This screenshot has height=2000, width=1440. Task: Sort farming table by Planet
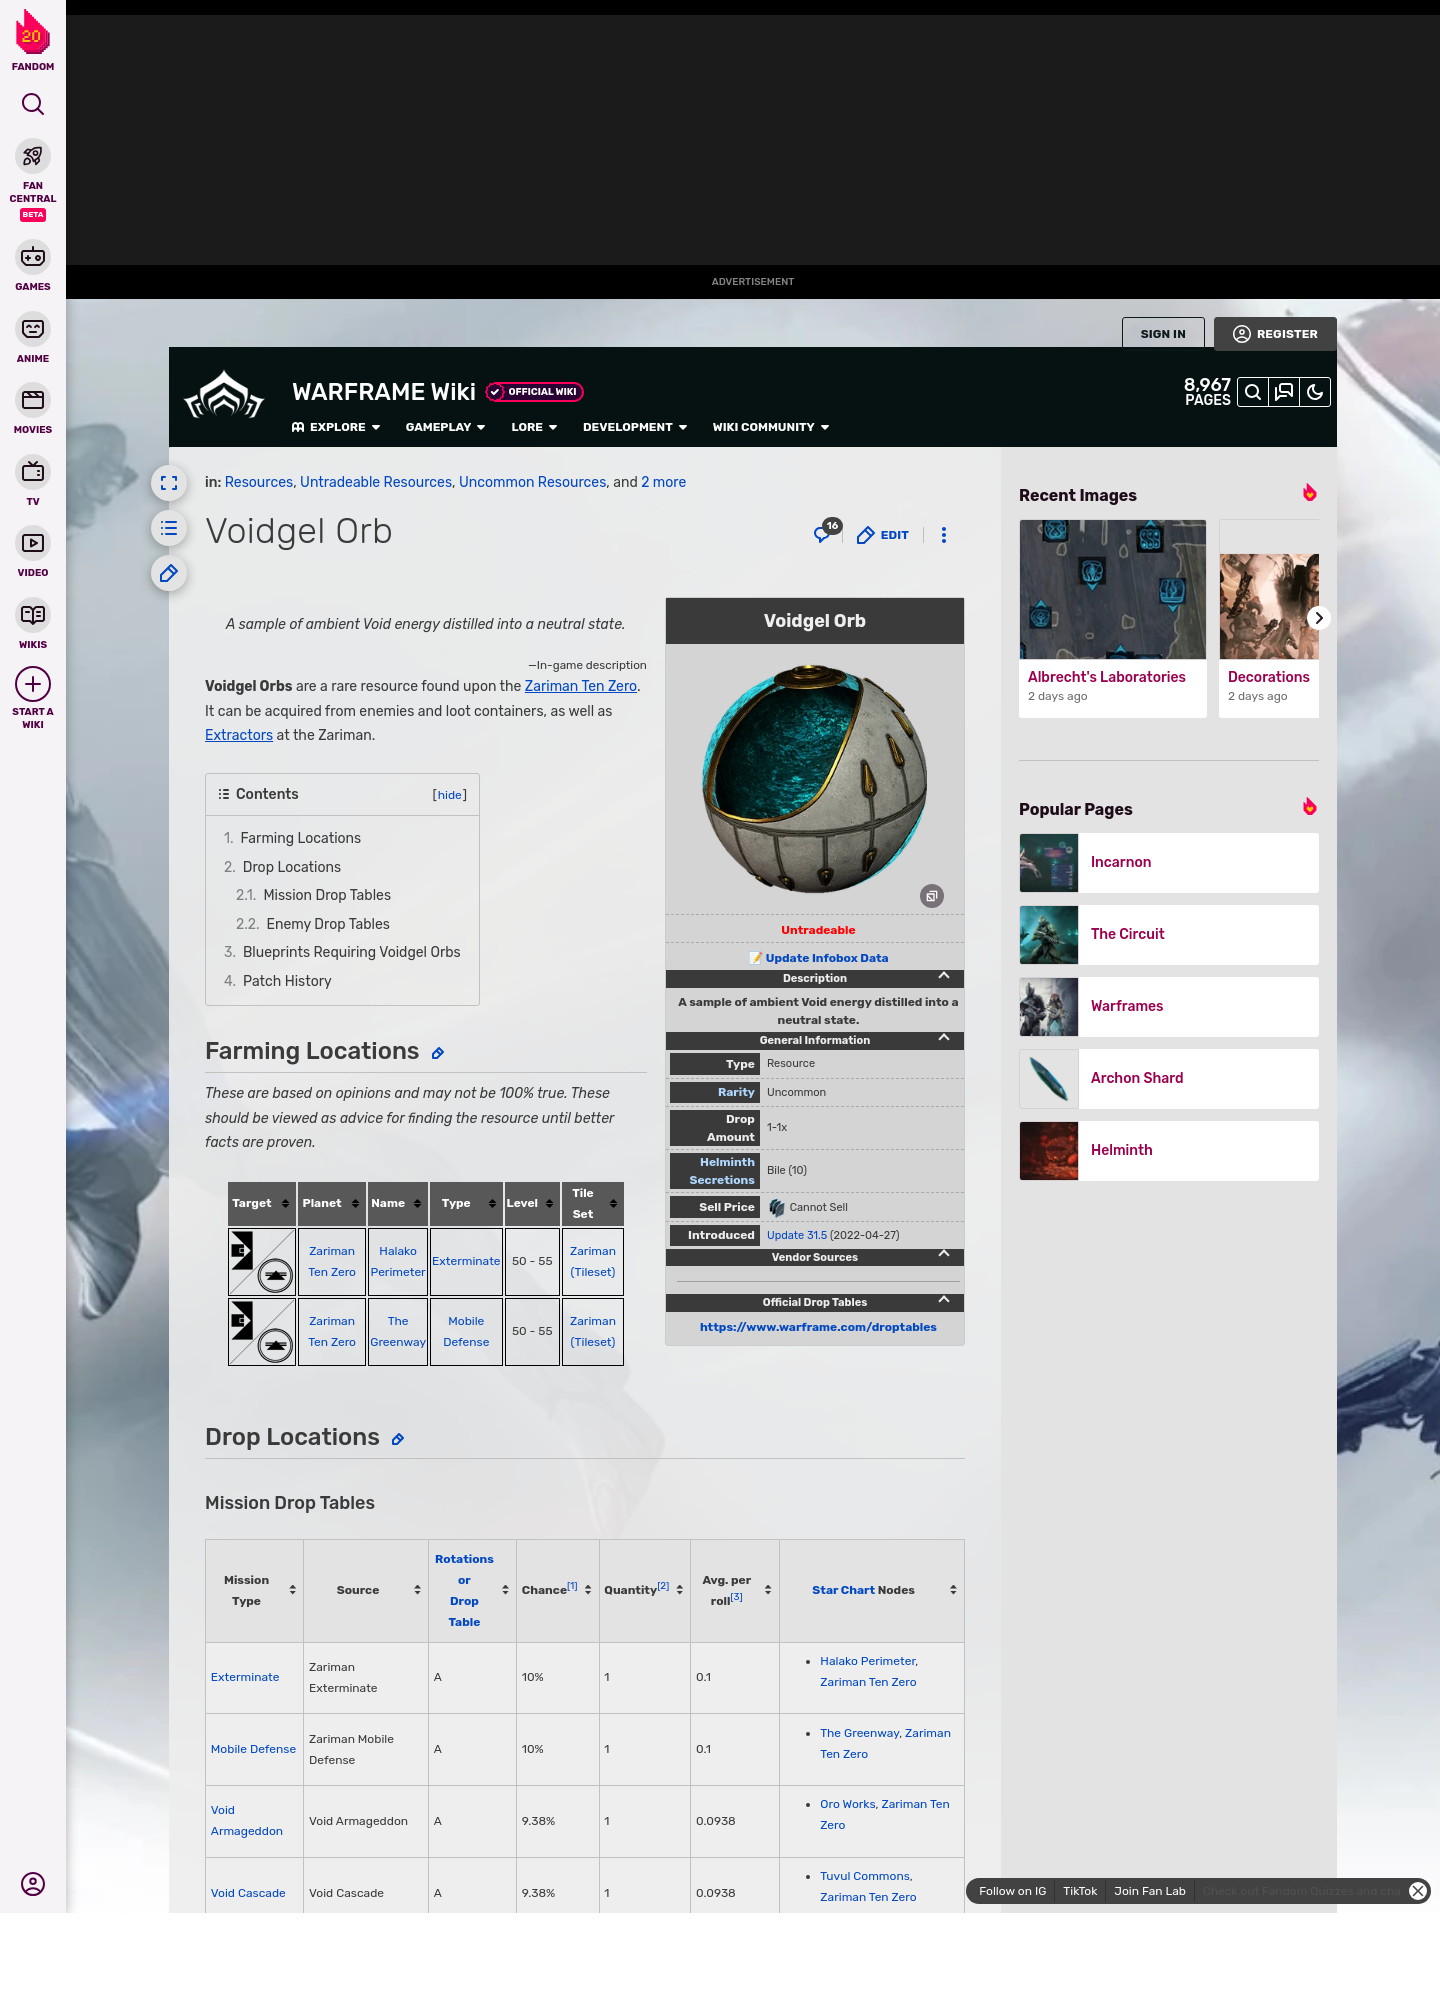coord(331,1203)
